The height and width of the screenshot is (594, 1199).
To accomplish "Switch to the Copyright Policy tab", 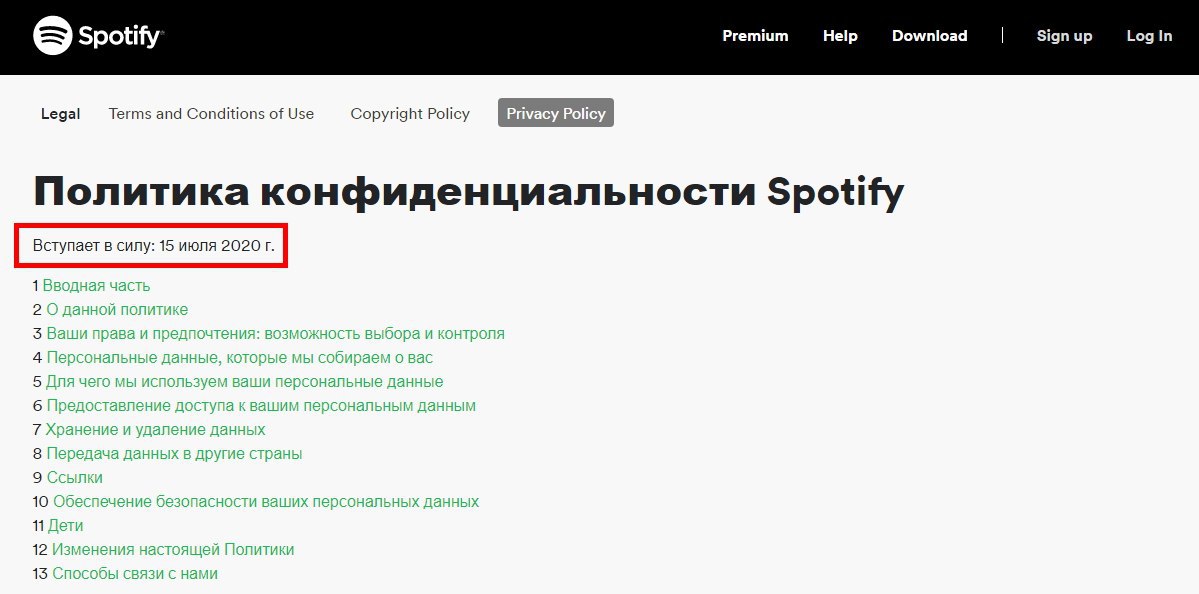I will [x=410, y=113].
